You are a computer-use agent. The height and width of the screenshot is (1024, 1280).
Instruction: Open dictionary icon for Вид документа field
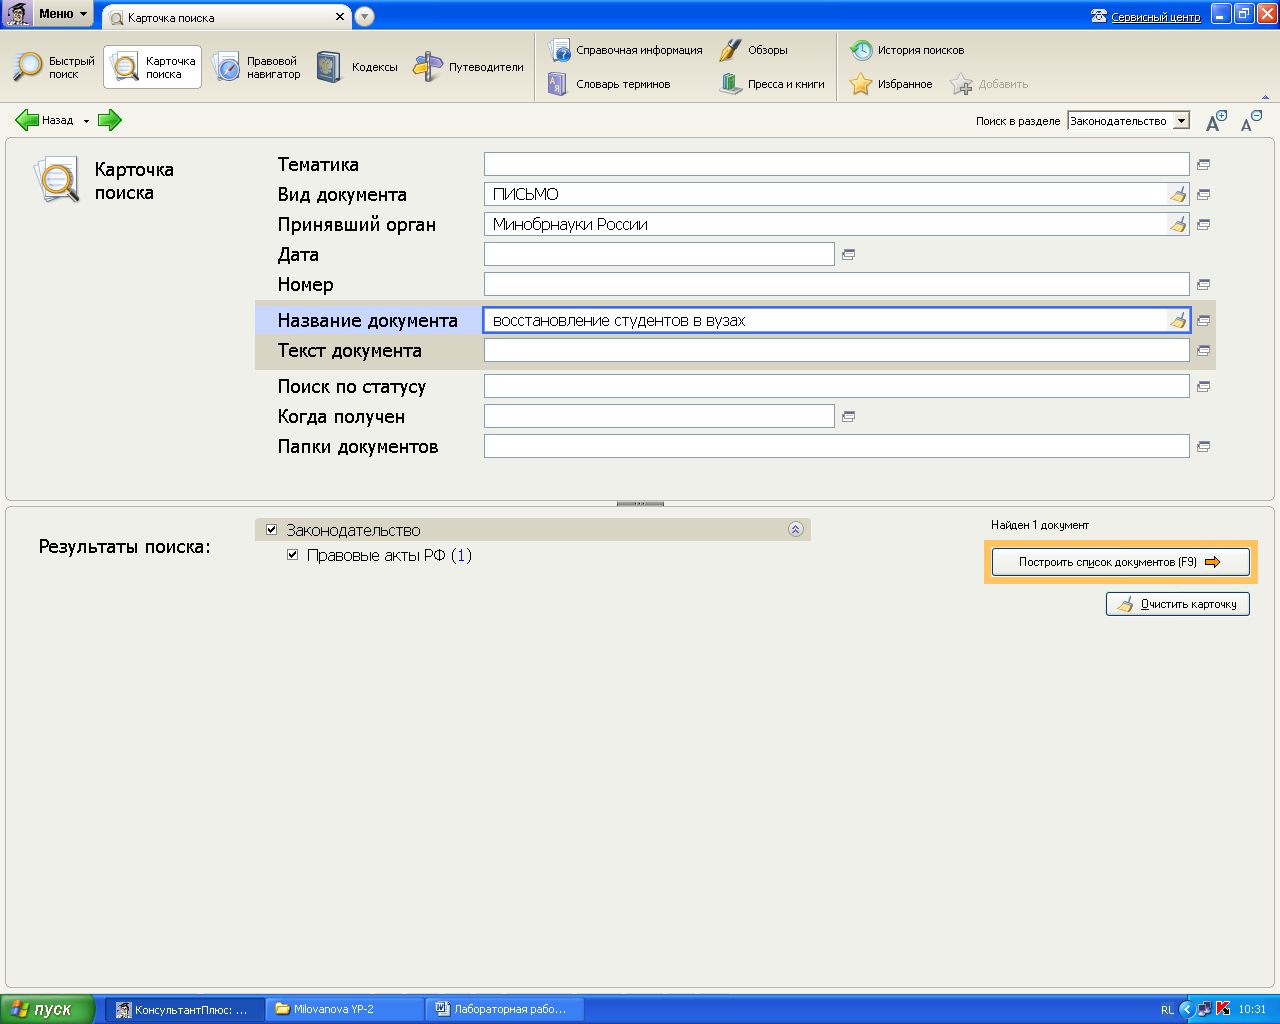pos(1204,194)
